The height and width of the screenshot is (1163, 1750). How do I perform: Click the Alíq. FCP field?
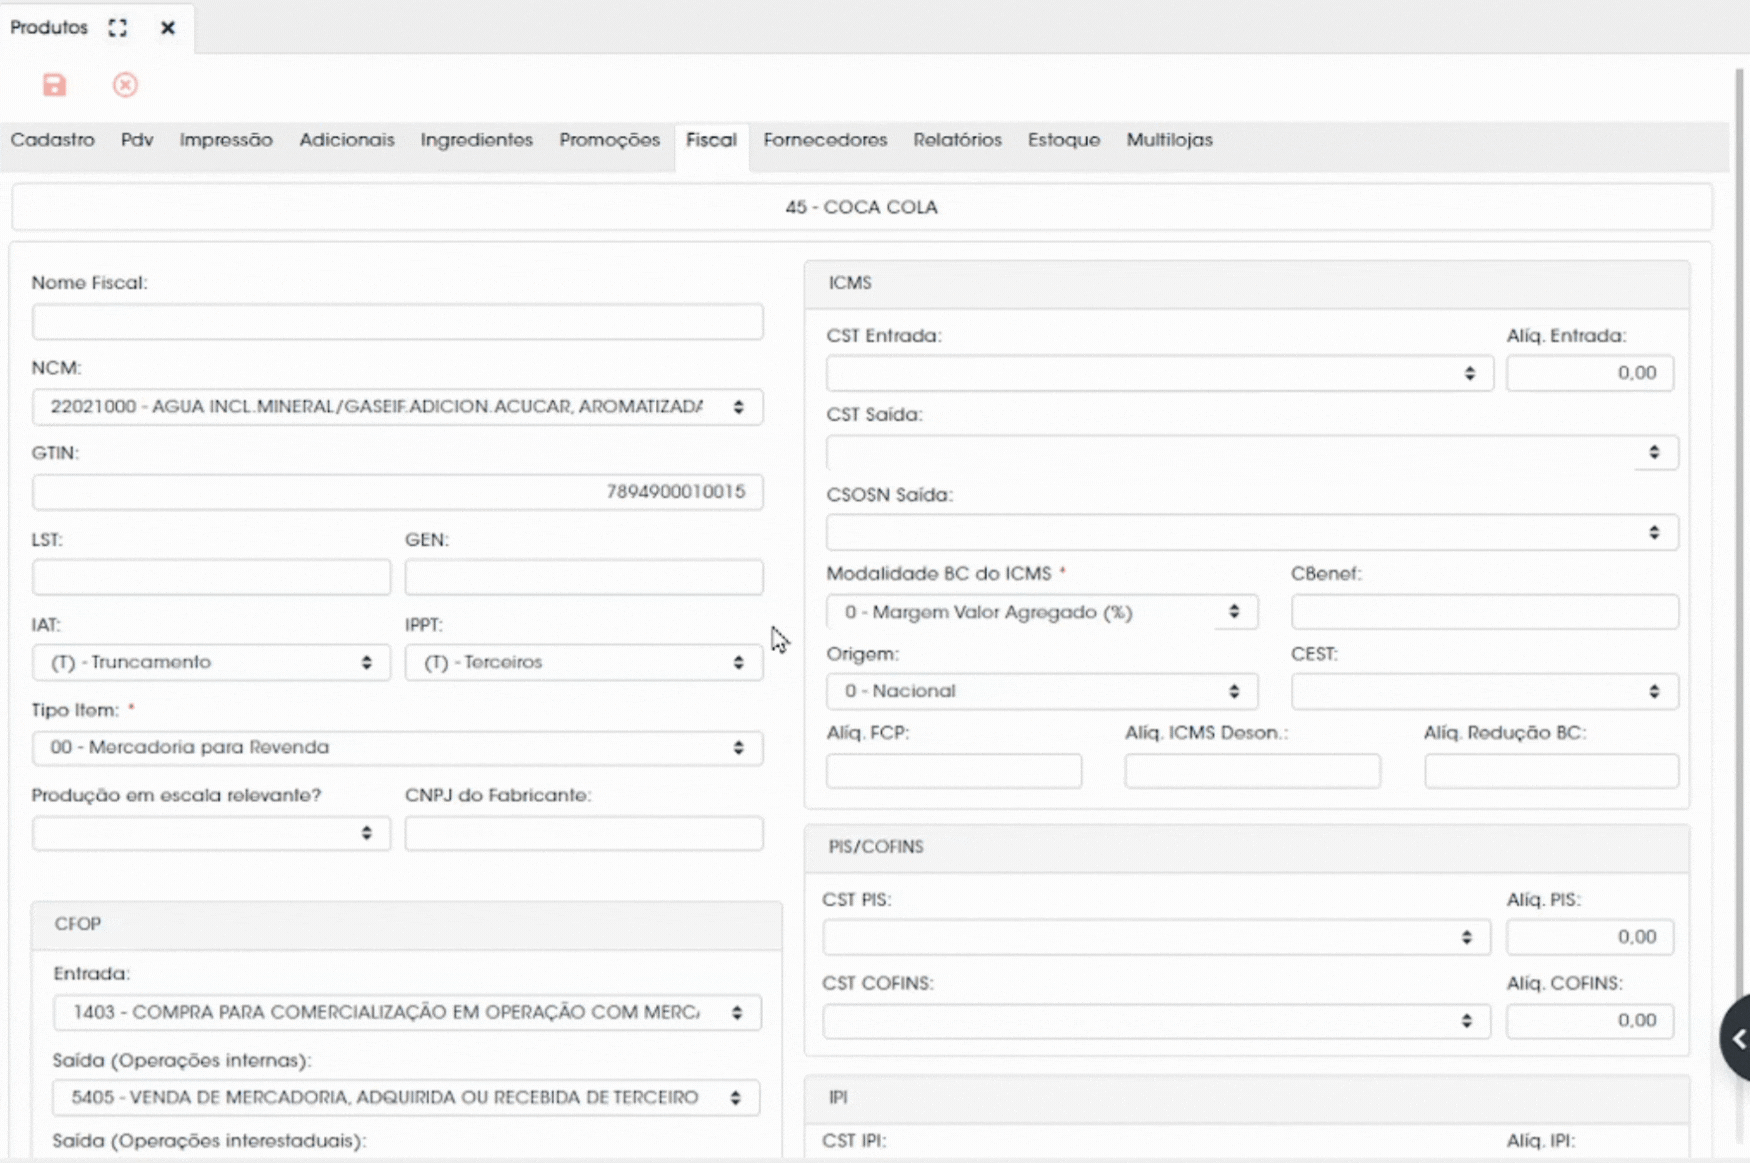(x=954, y=771)
